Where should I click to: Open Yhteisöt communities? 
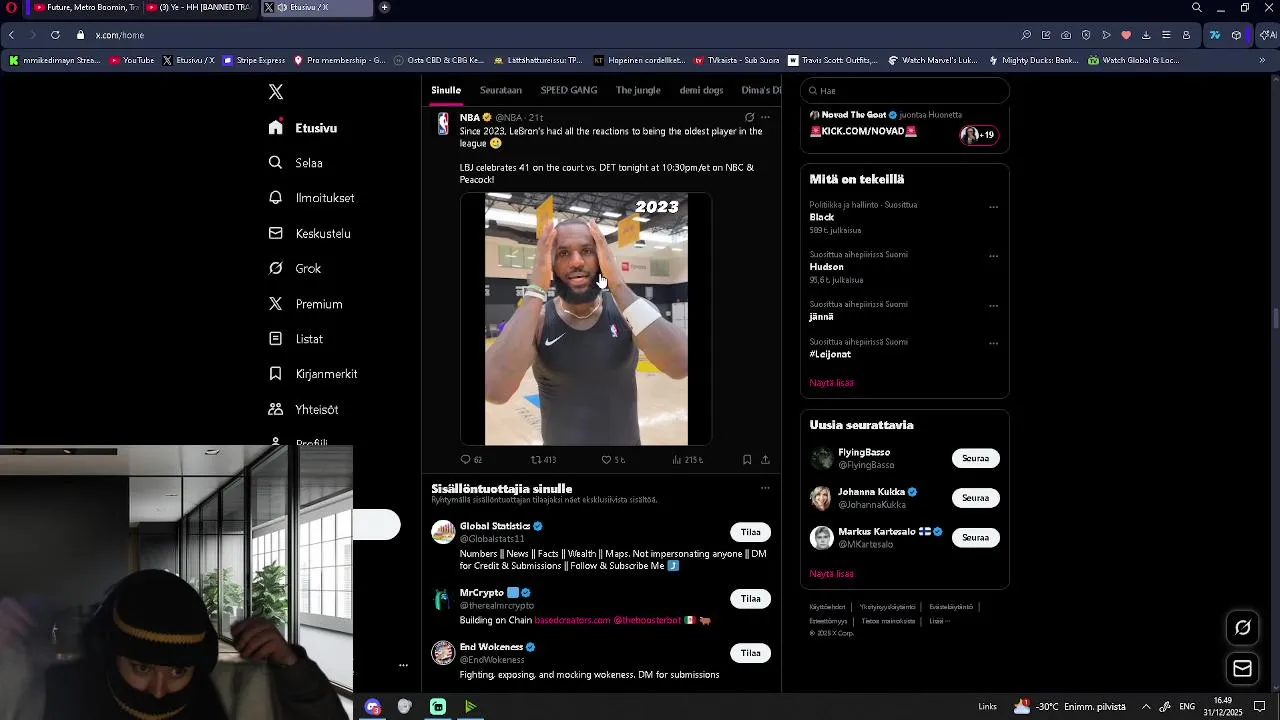pos(303,409)
